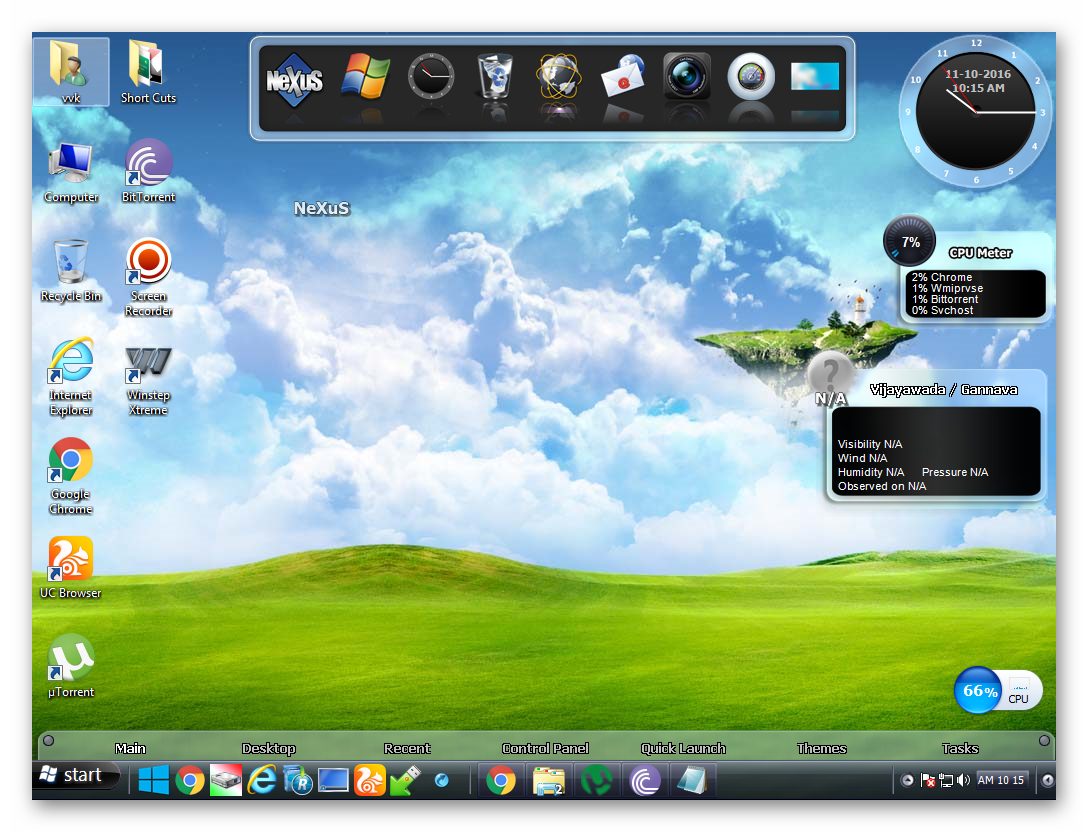Click the blue Windows logo quick launch icon

click(x=153, y=780)
